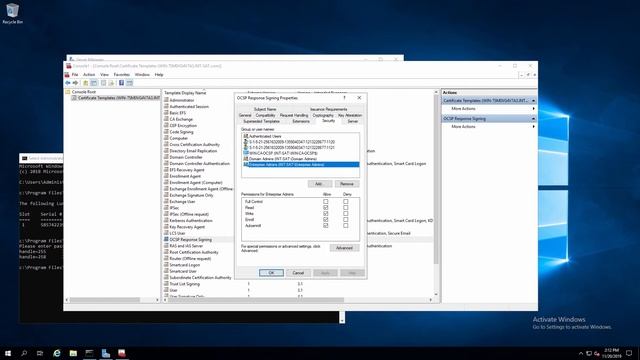Click the template list scroll-up arrow
This screenshot has width=640, height=360.
(436, 93)
